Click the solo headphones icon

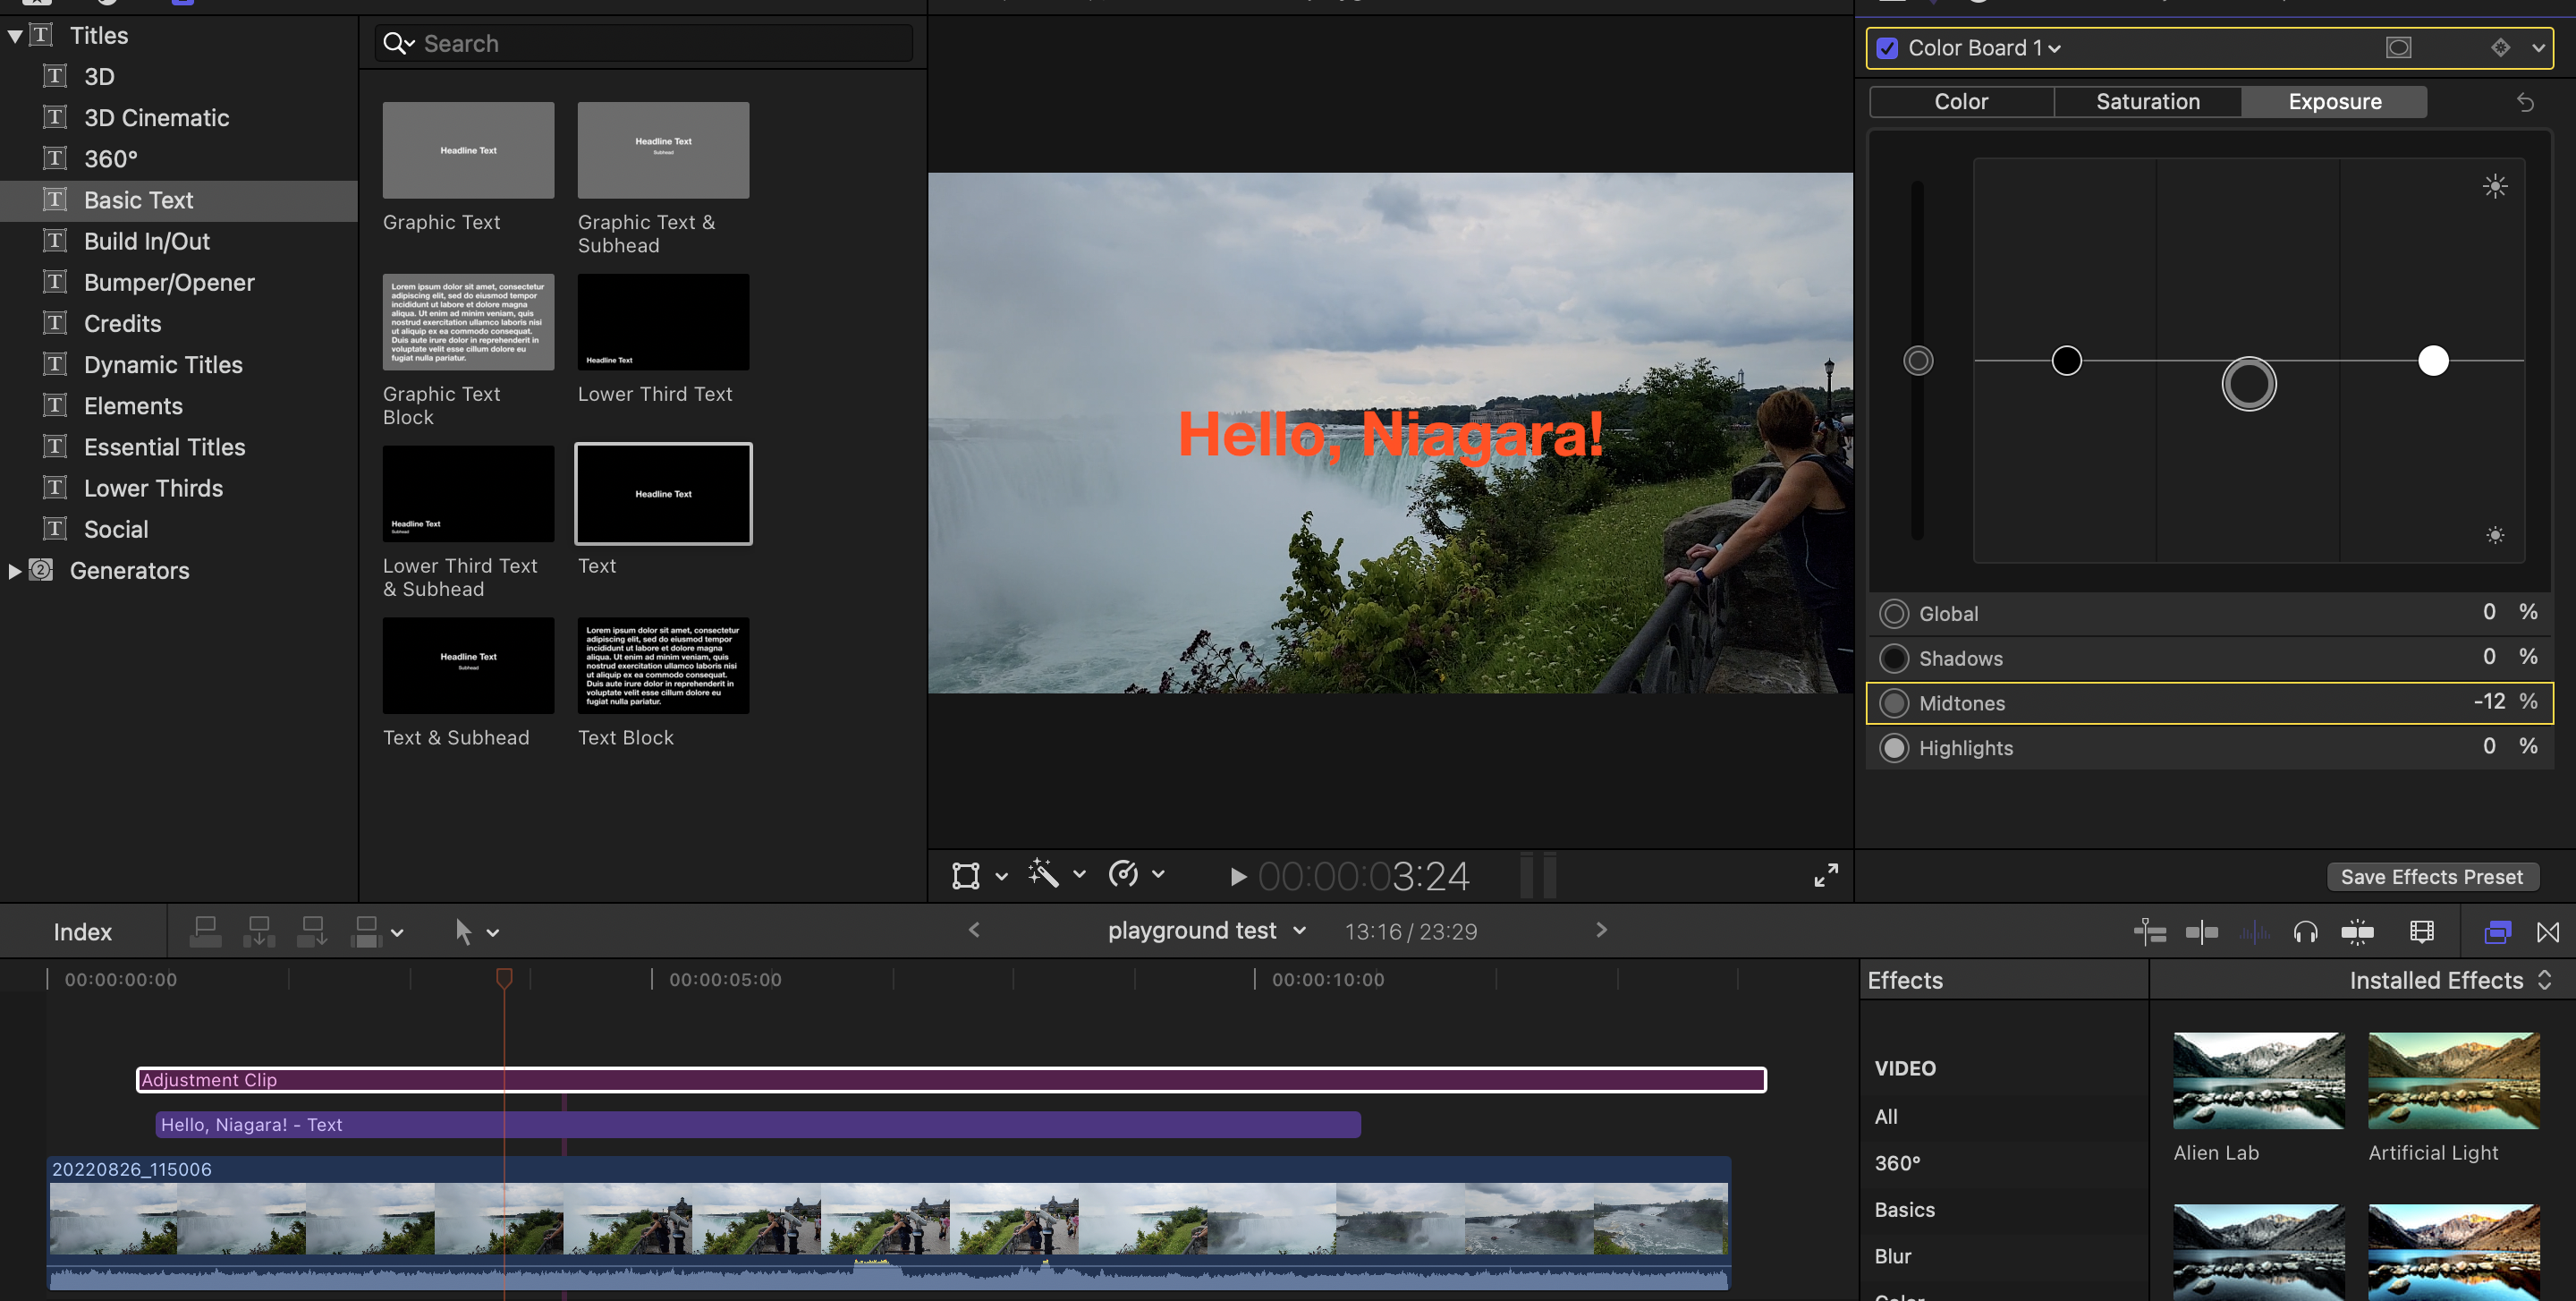(x=2305, y=932)
